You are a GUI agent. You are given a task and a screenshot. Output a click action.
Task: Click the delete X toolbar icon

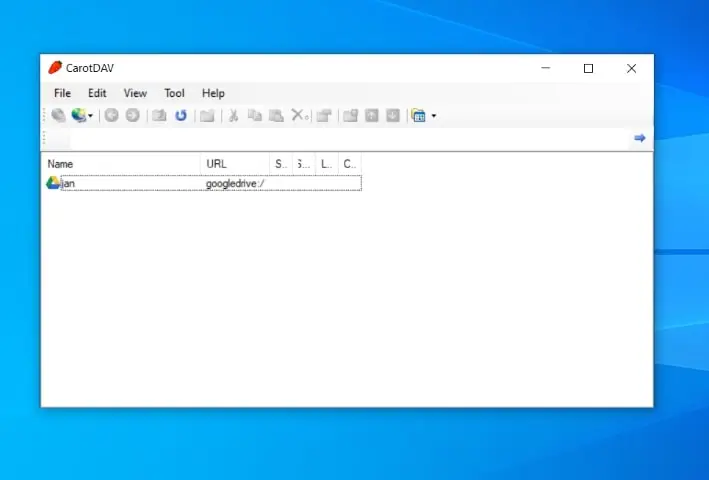(298, 116)
